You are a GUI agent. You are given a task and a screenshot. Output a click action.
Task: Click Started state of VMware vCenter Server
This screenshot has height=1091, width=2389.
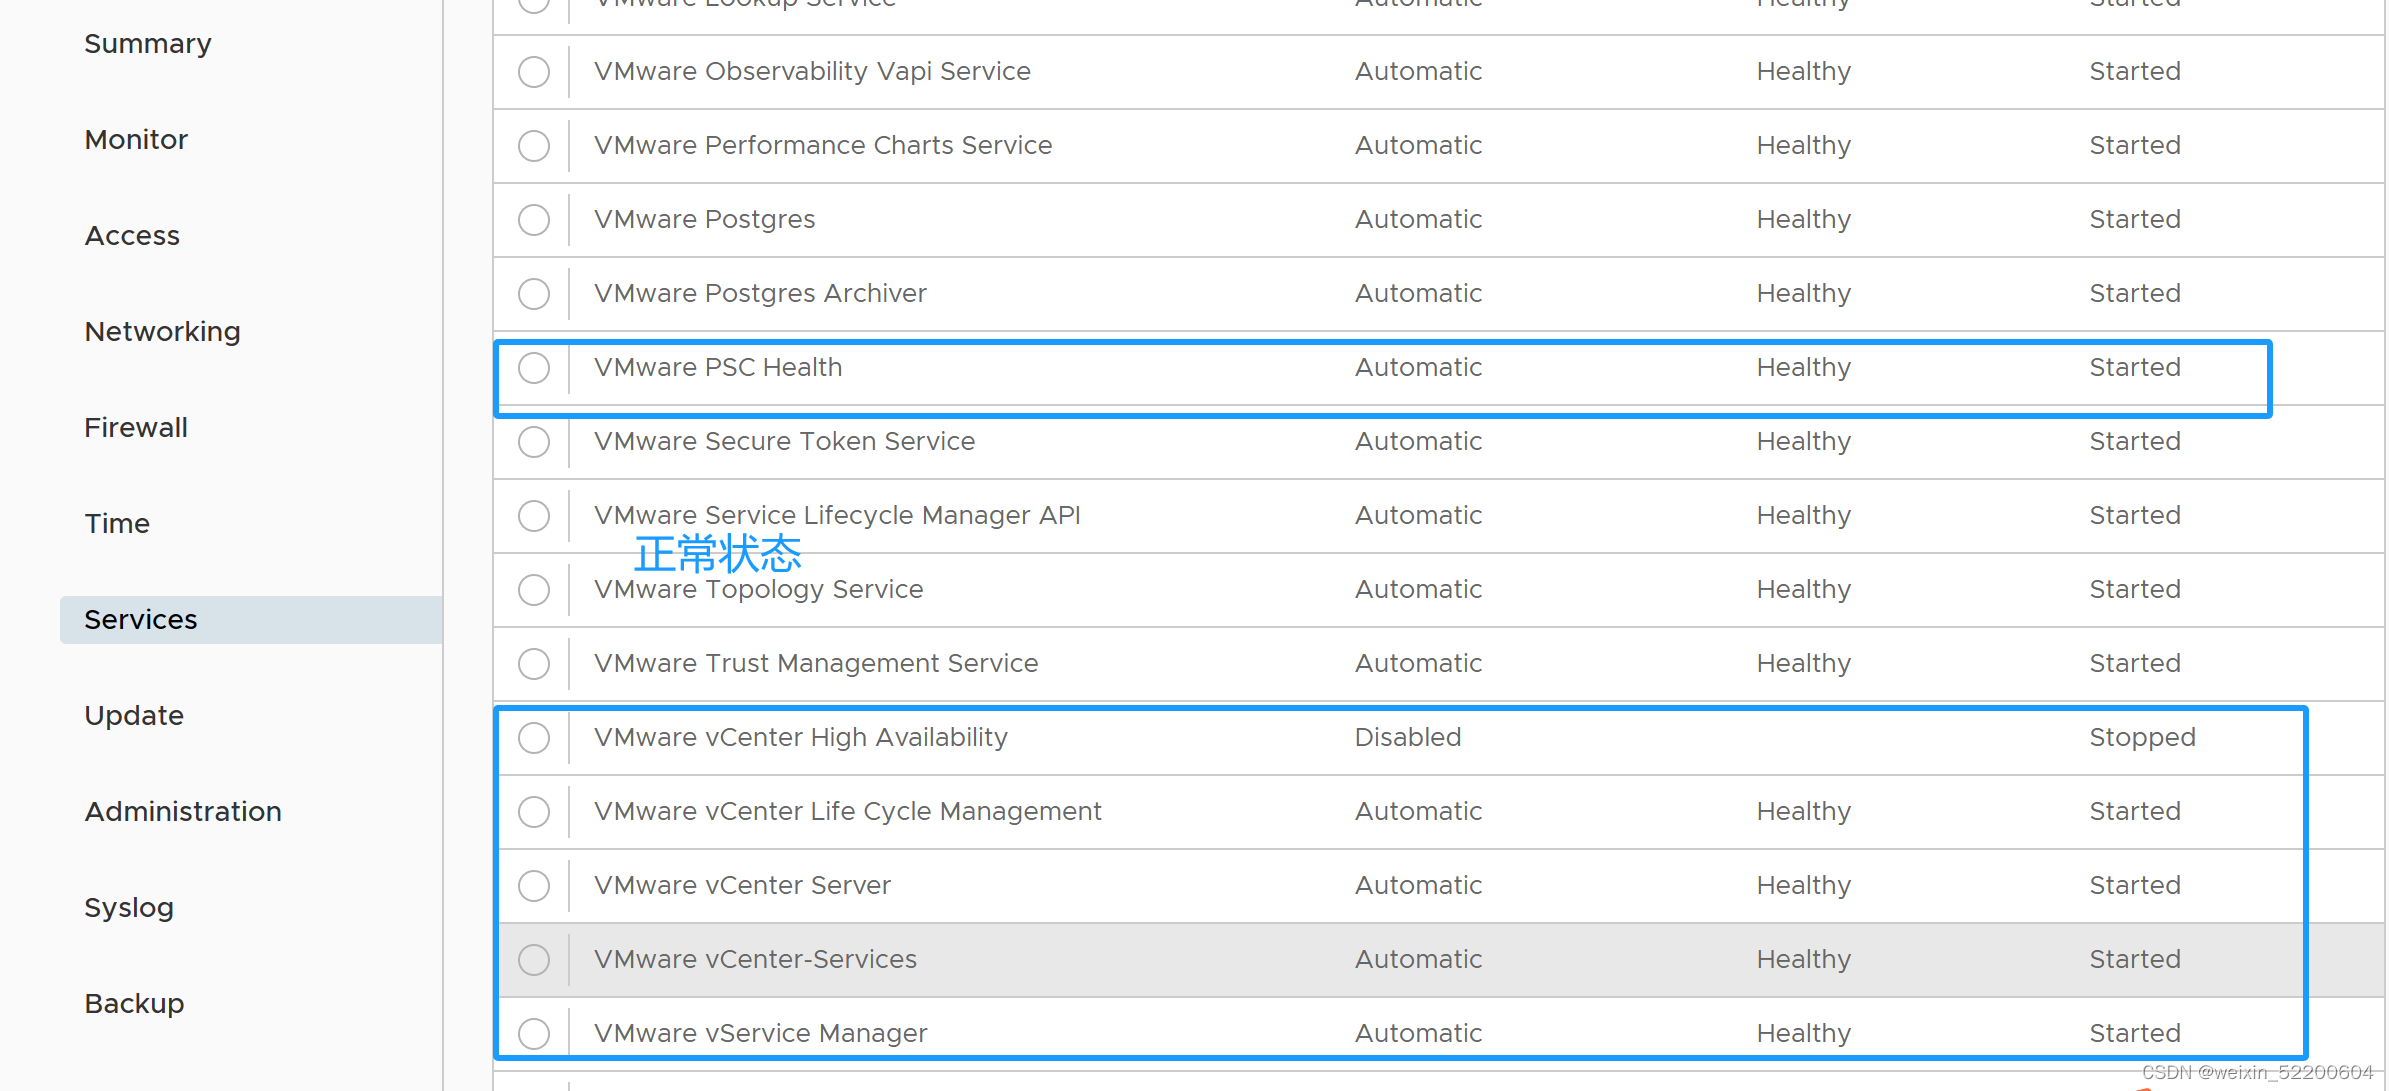2135,886
